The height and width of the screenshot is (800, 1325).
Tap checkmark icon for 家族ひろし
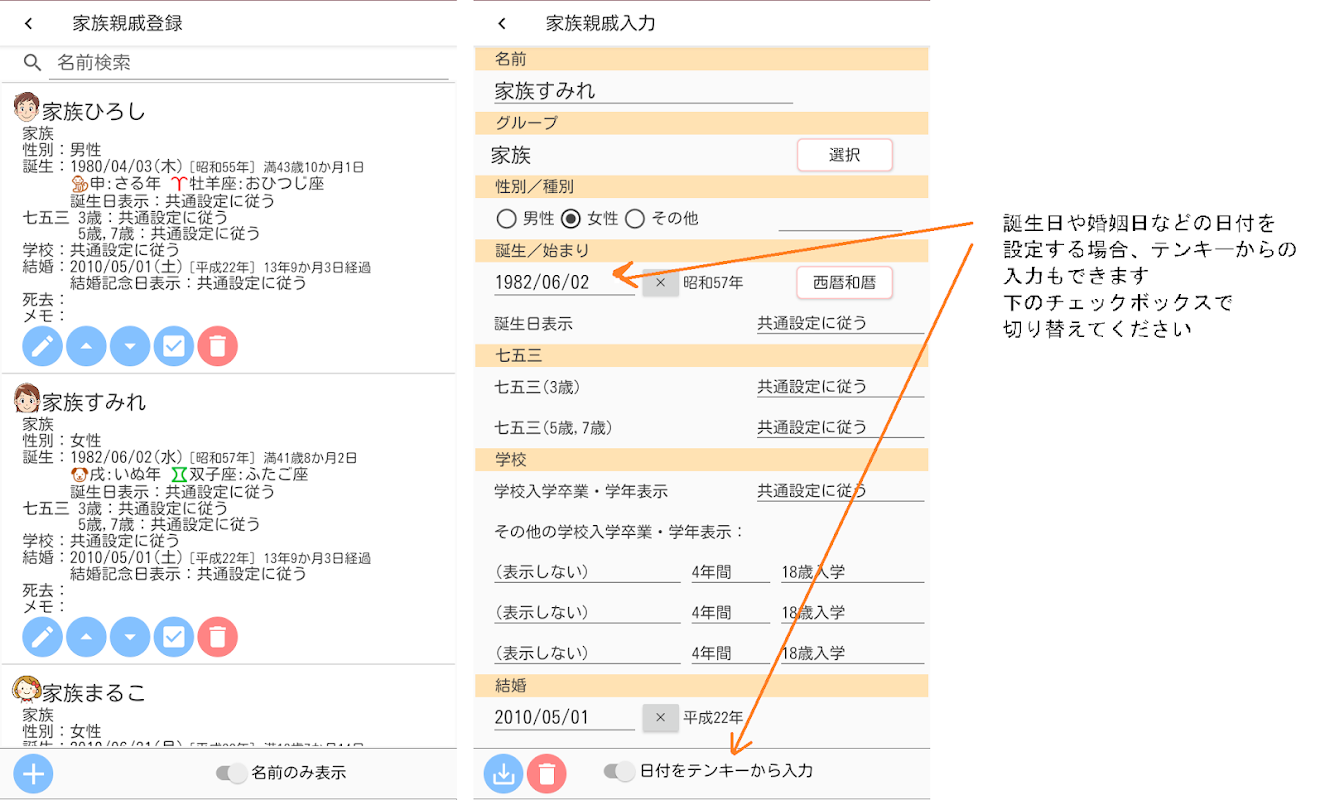coord(174,347)
